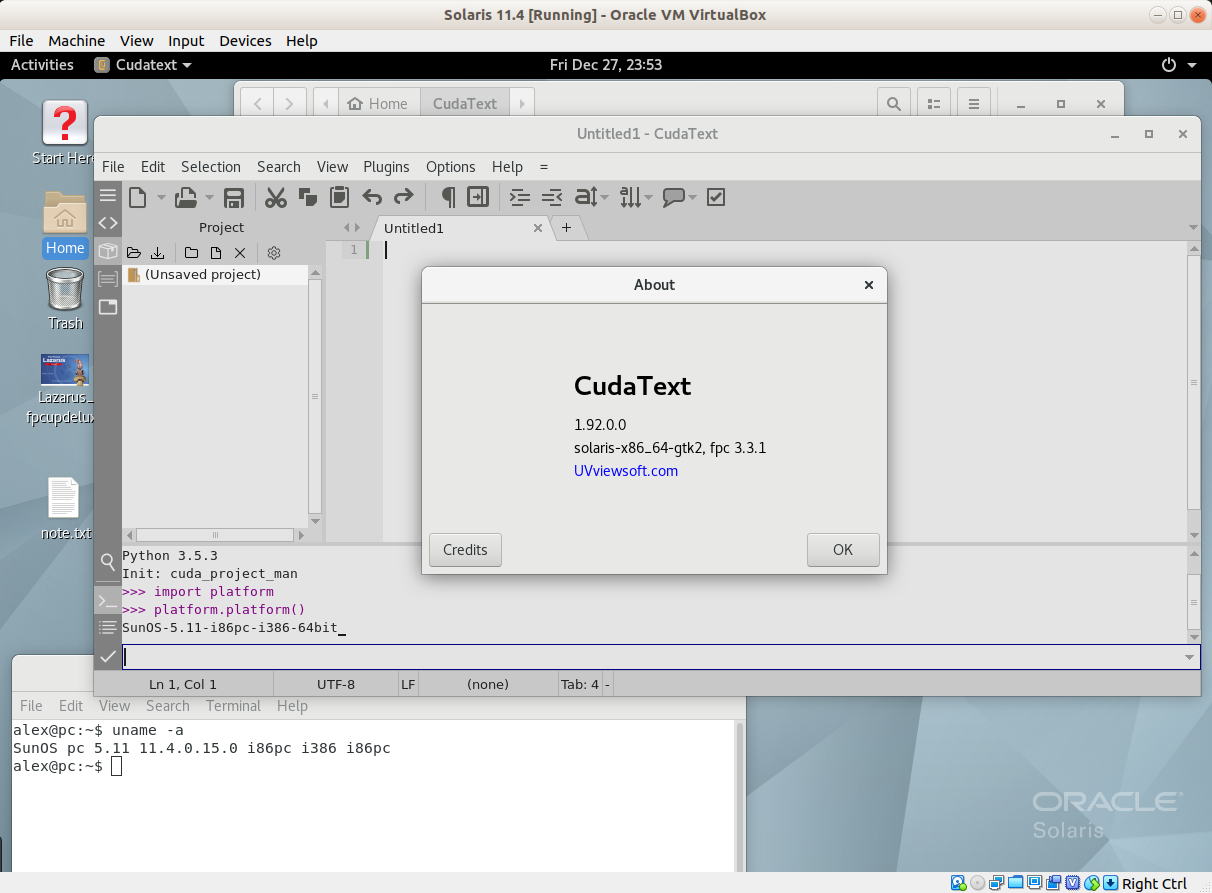Screen dimensions: 1212x893
Task: Save project icon in Project panel
Action: click(x=157, y=253)
